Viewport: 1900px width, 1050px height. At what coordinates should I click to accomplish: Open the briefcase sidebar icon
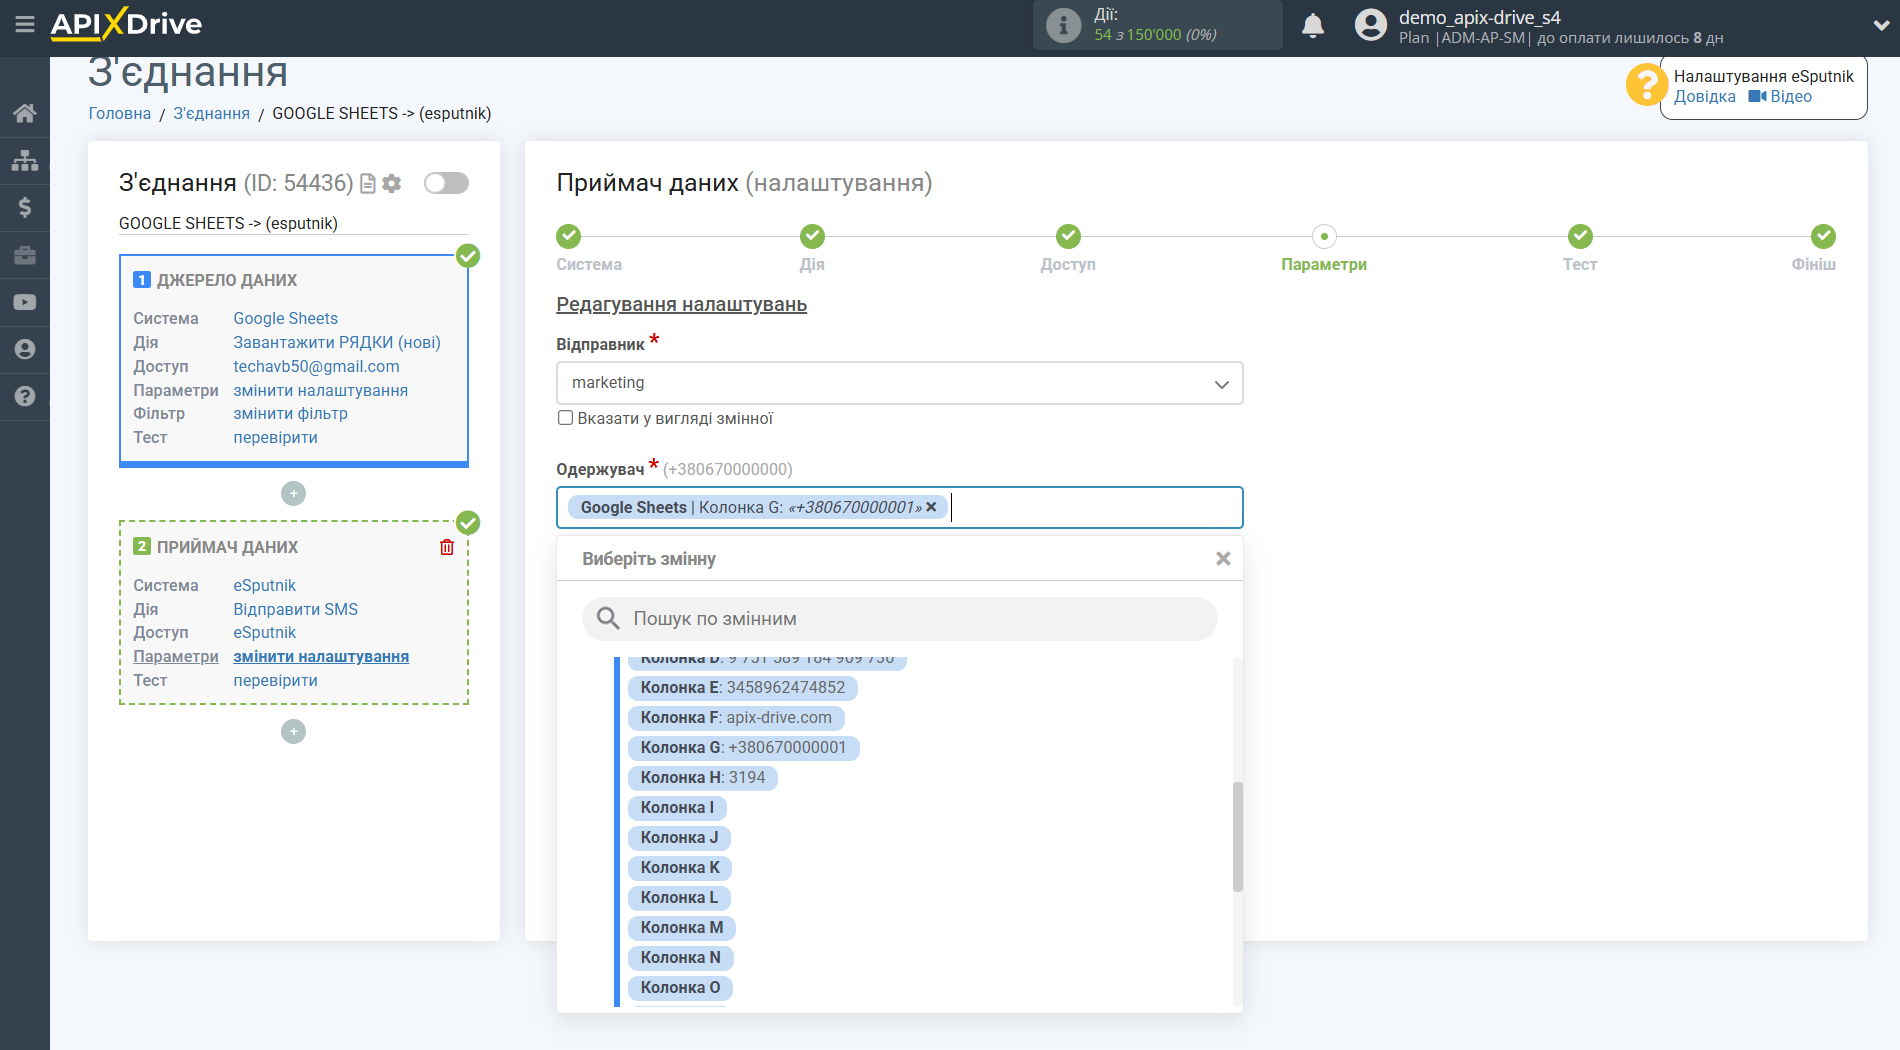coord(25,255)
